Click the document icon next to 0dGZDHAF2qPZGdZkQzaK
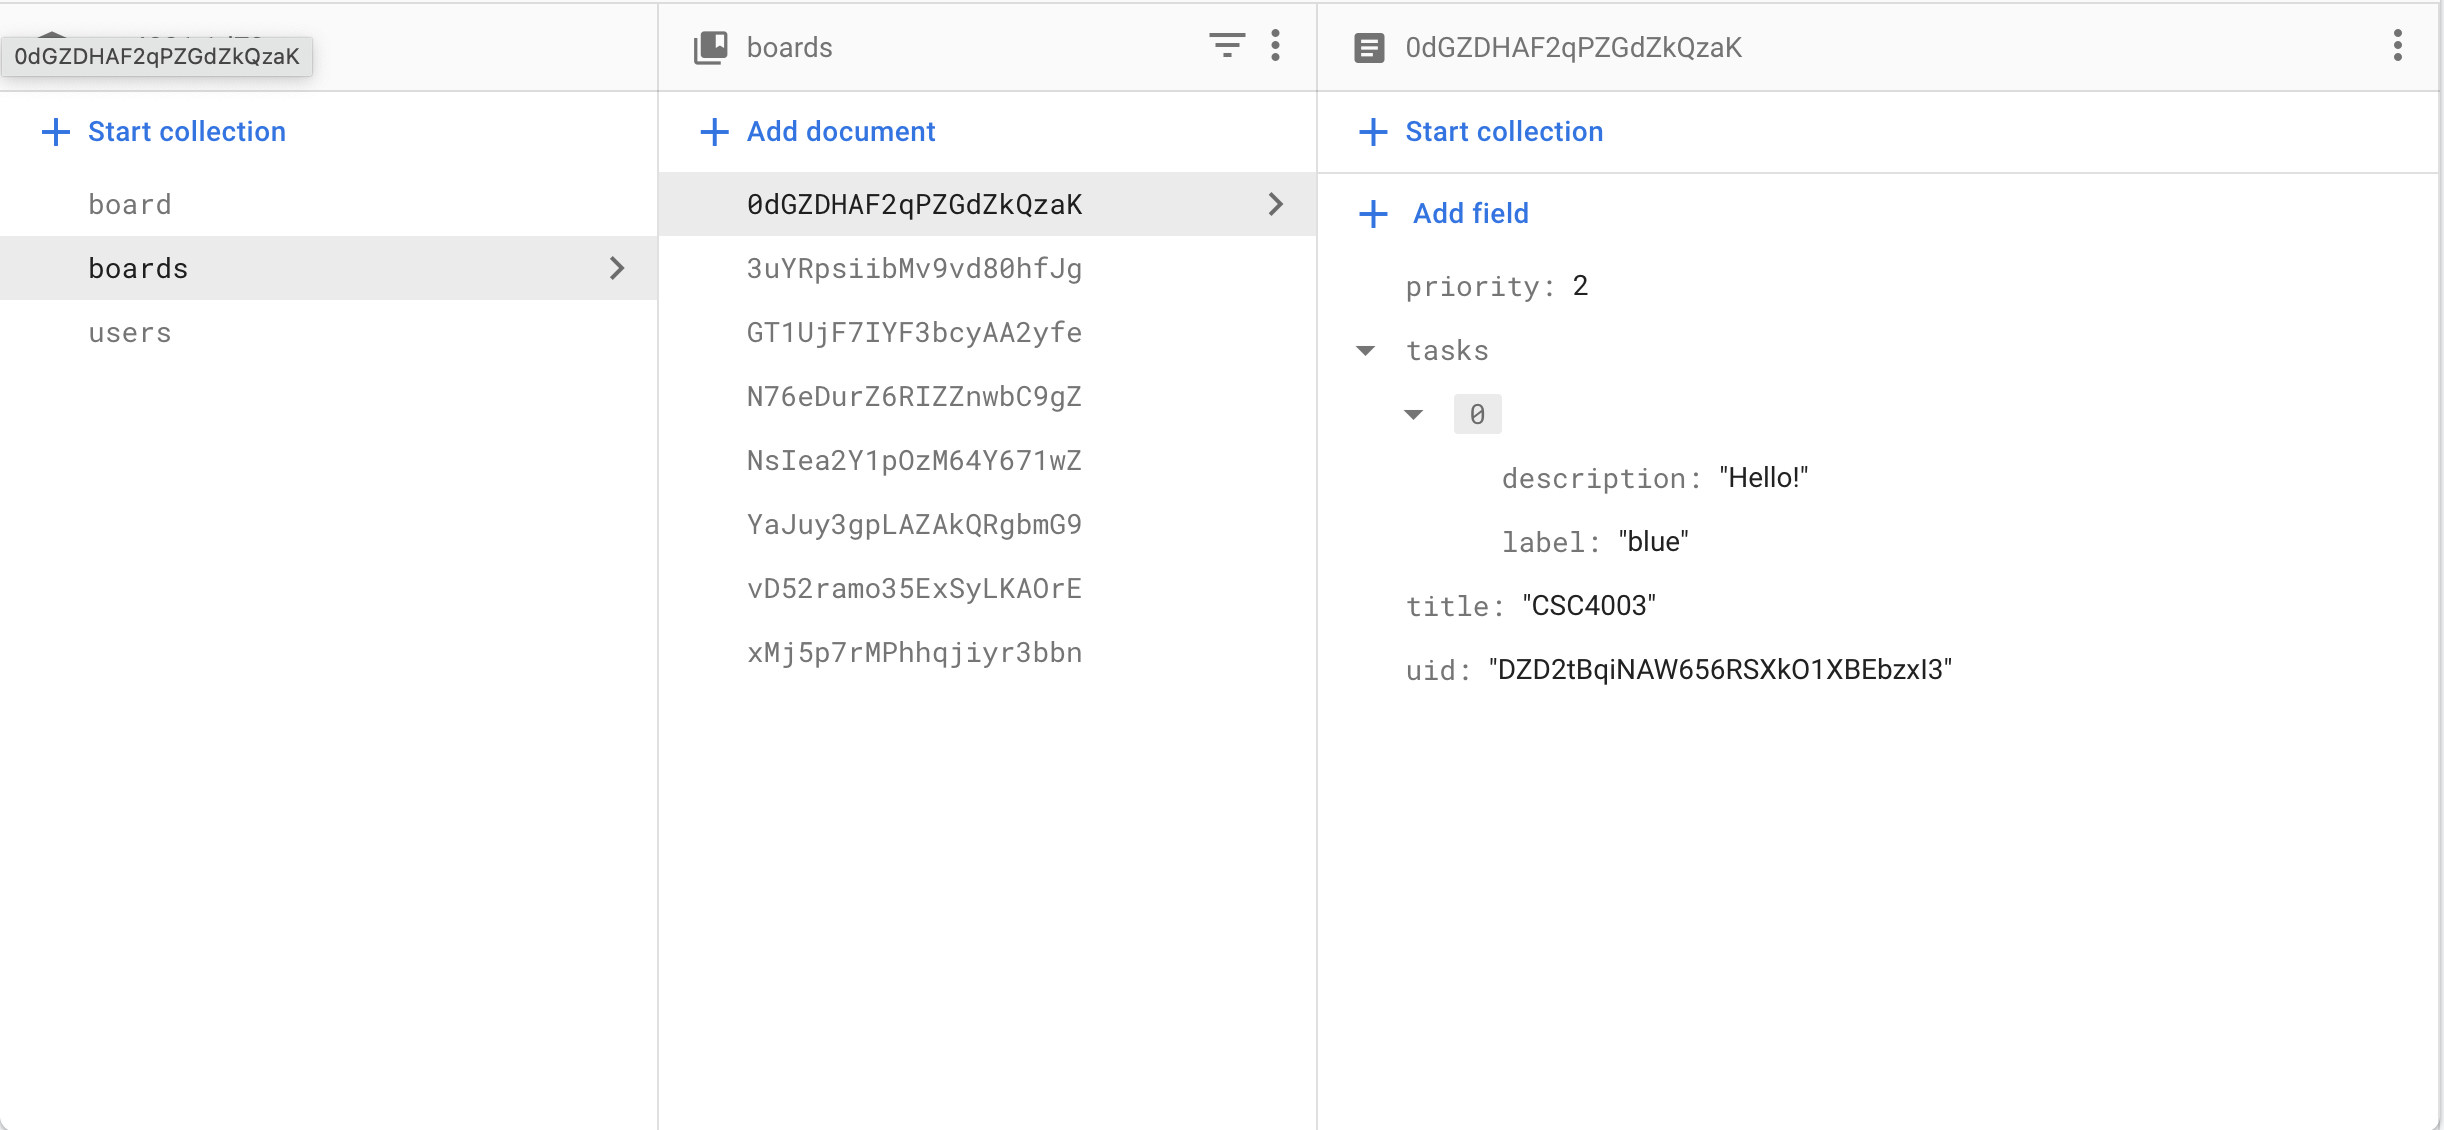Screen dimensions: 2444x1130 coord(1370,46)
